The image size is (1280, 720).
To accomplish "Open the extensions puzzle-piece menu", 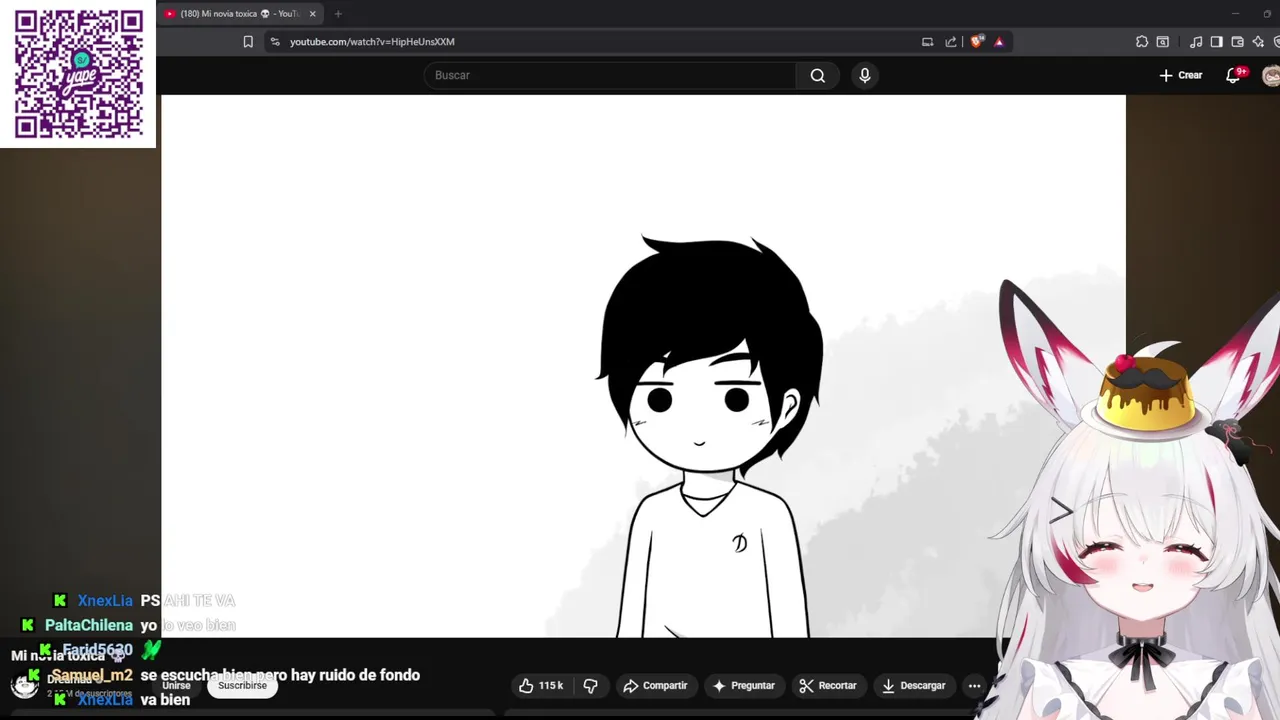I will click(1142, 42).
